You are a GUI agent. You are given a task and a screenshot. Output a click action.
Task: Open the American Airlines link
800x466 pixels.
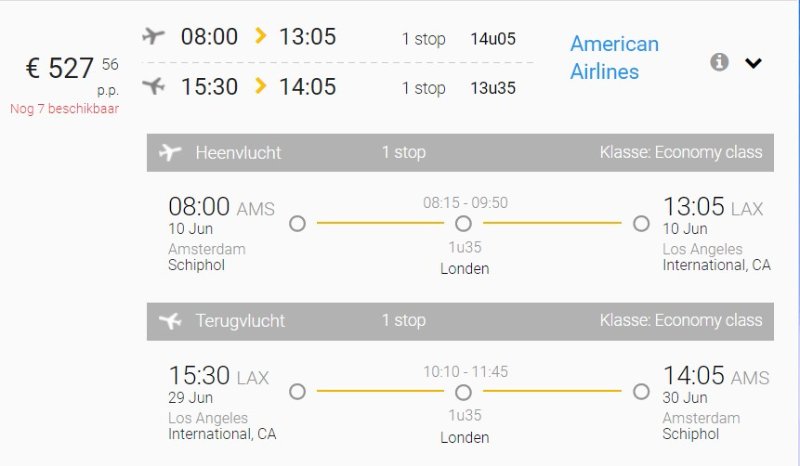click(x=614, y=58)
